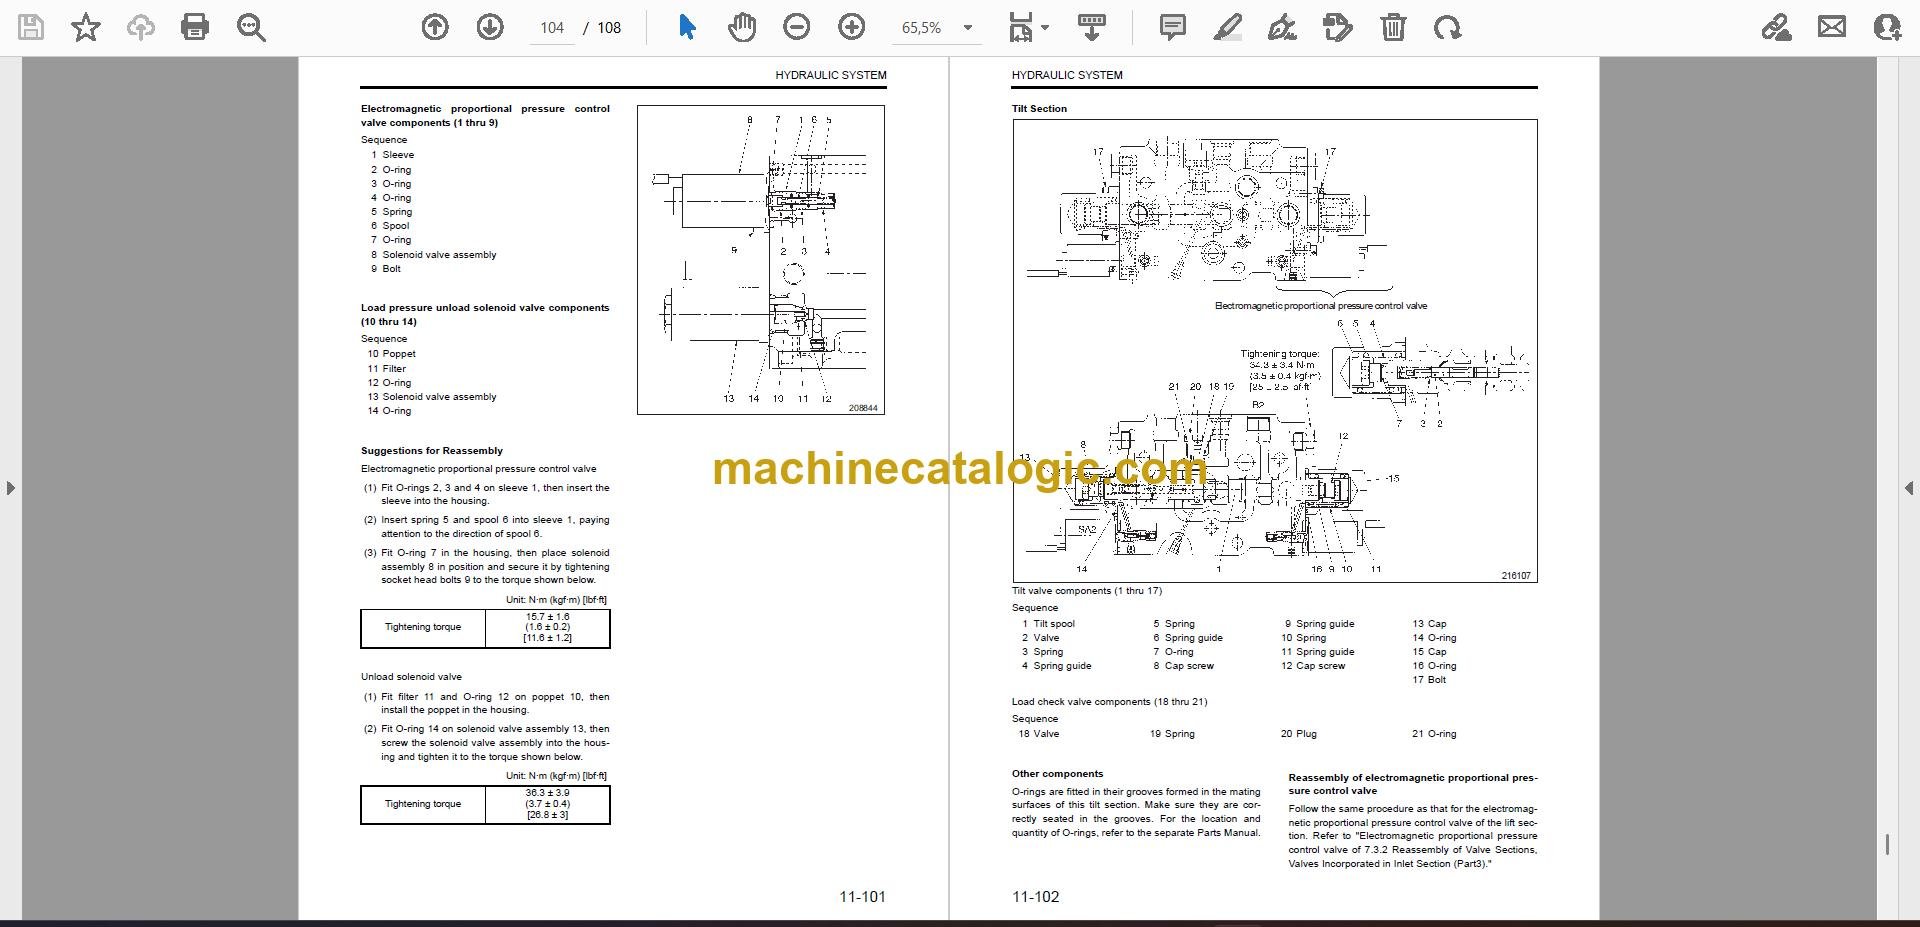Click the 15.7 ± 1.6 torque cell
The image size is (1920, 927).
click(548, 628)
